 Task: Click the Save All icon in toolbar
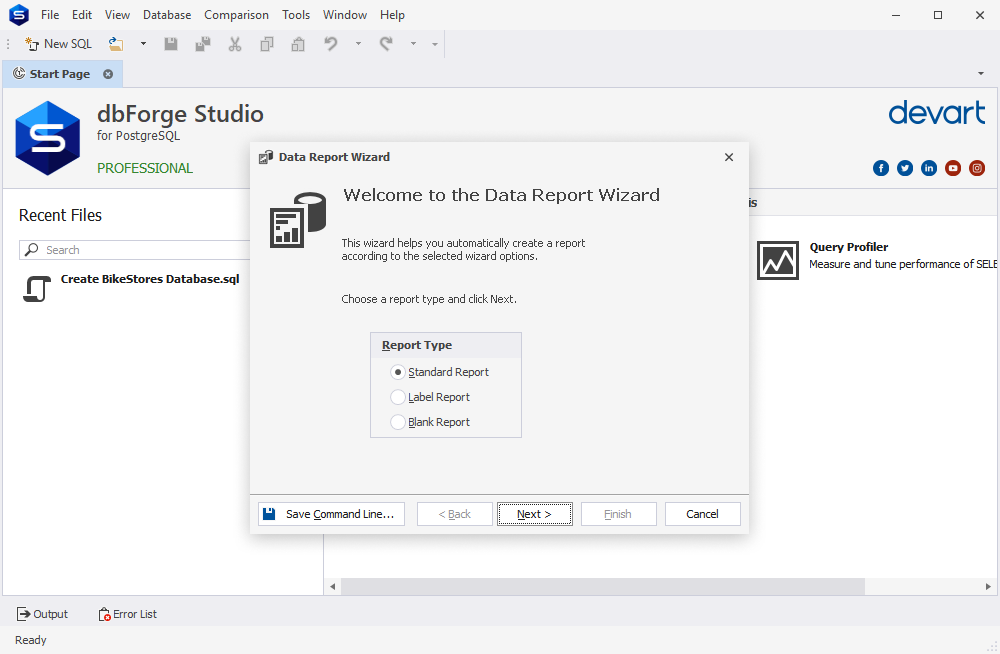(203, 44)
